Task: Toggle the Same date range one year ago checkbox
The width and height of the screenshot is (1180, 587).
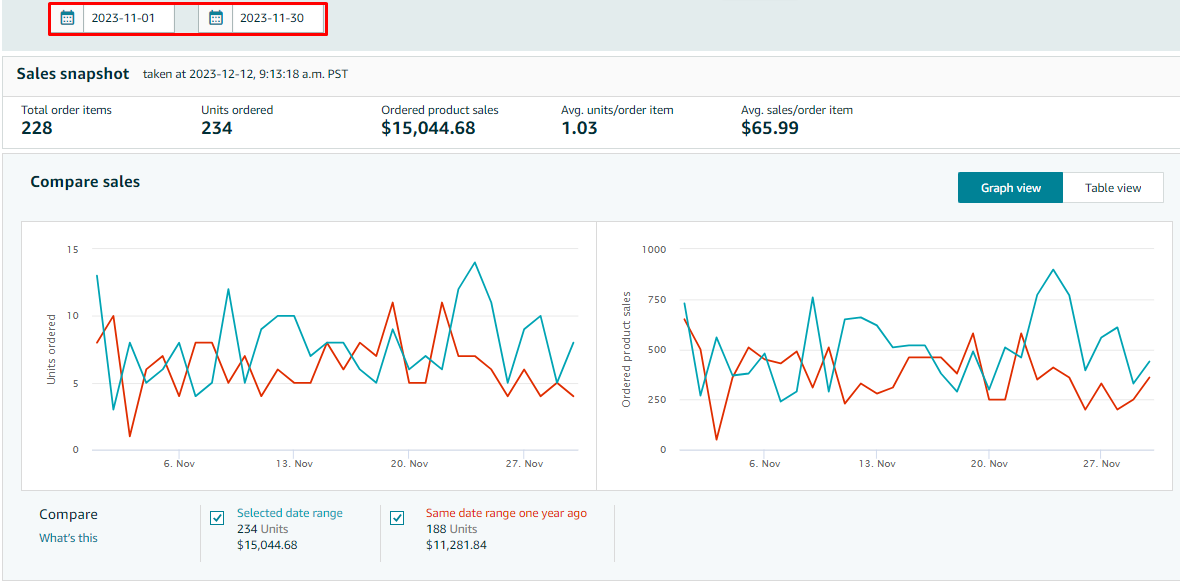Action: tap(397, 518)
